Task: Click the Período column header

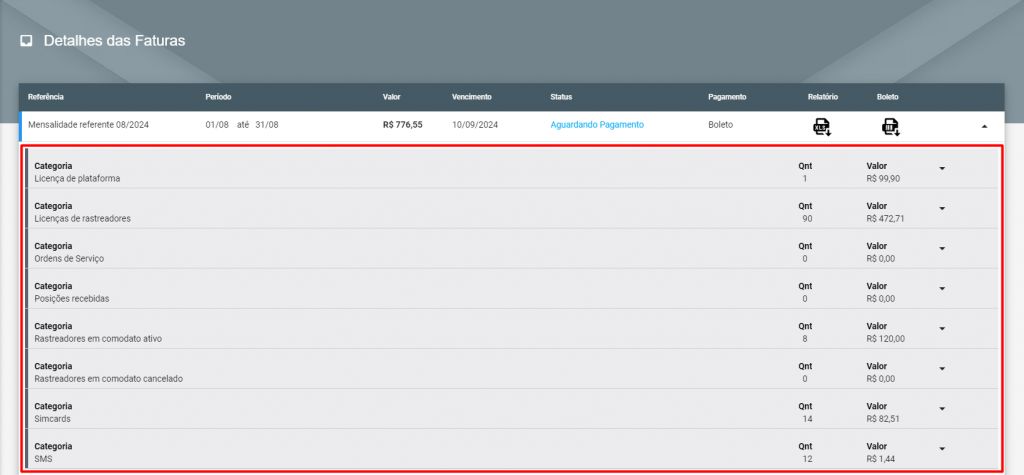Action: 219,97
